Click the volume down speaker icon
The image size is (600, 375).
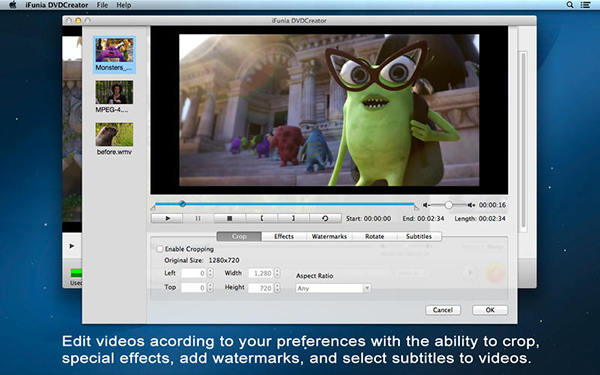coord(426,205)
